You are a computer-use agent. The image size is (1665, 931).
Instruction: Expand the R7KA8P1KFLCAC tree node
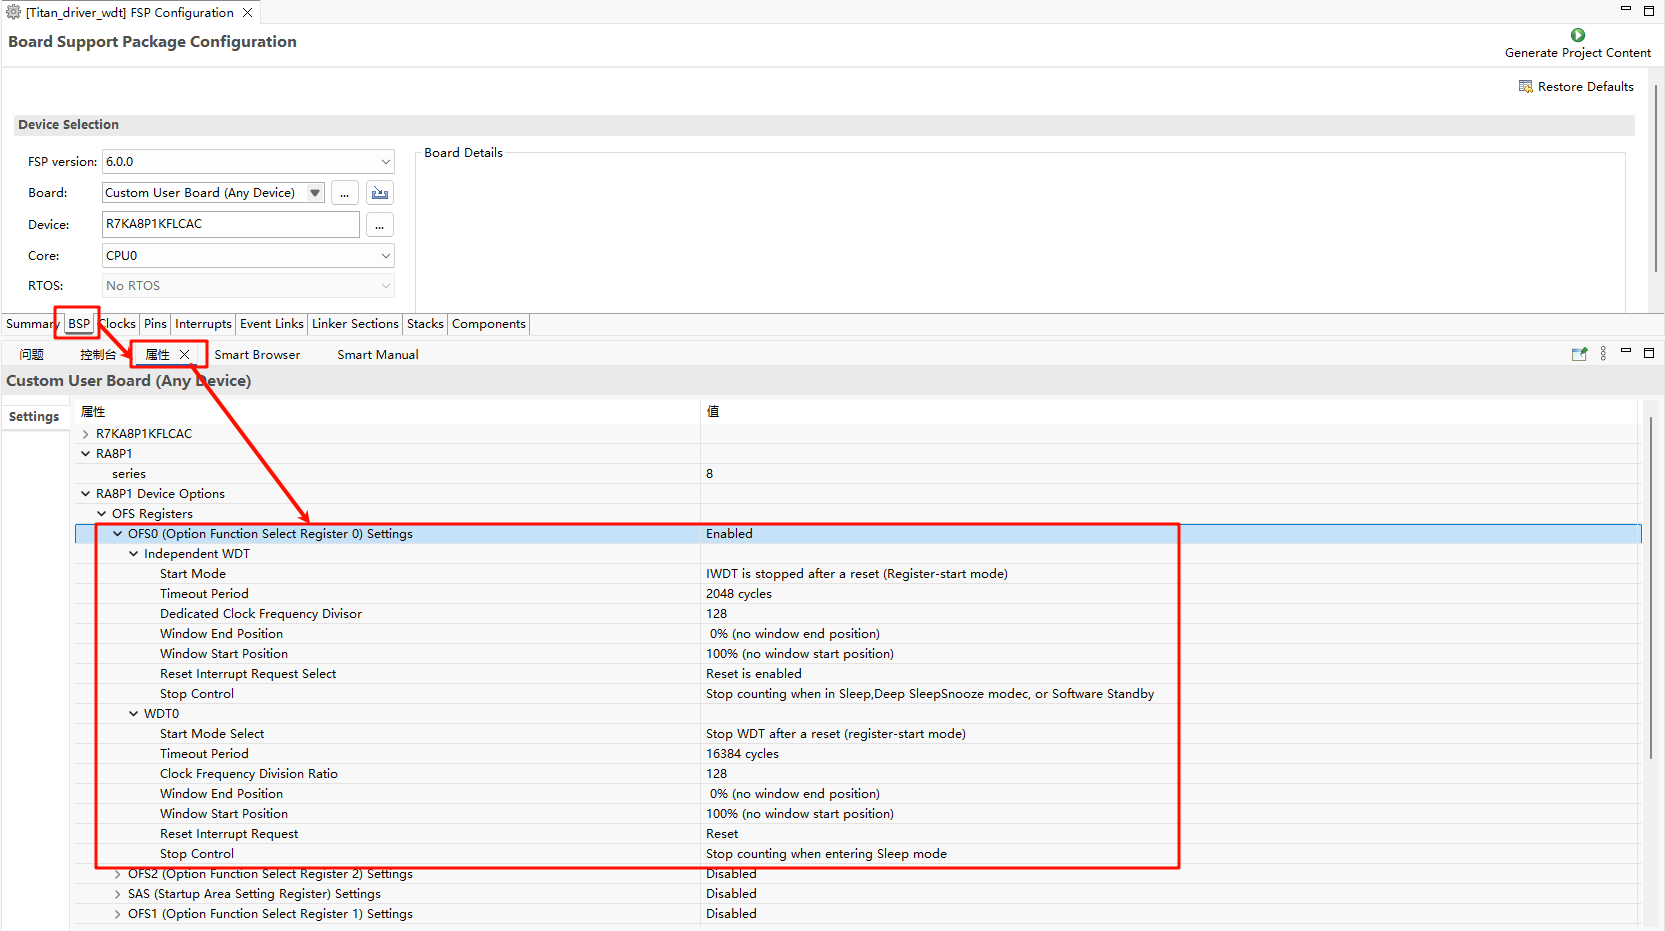86,434
